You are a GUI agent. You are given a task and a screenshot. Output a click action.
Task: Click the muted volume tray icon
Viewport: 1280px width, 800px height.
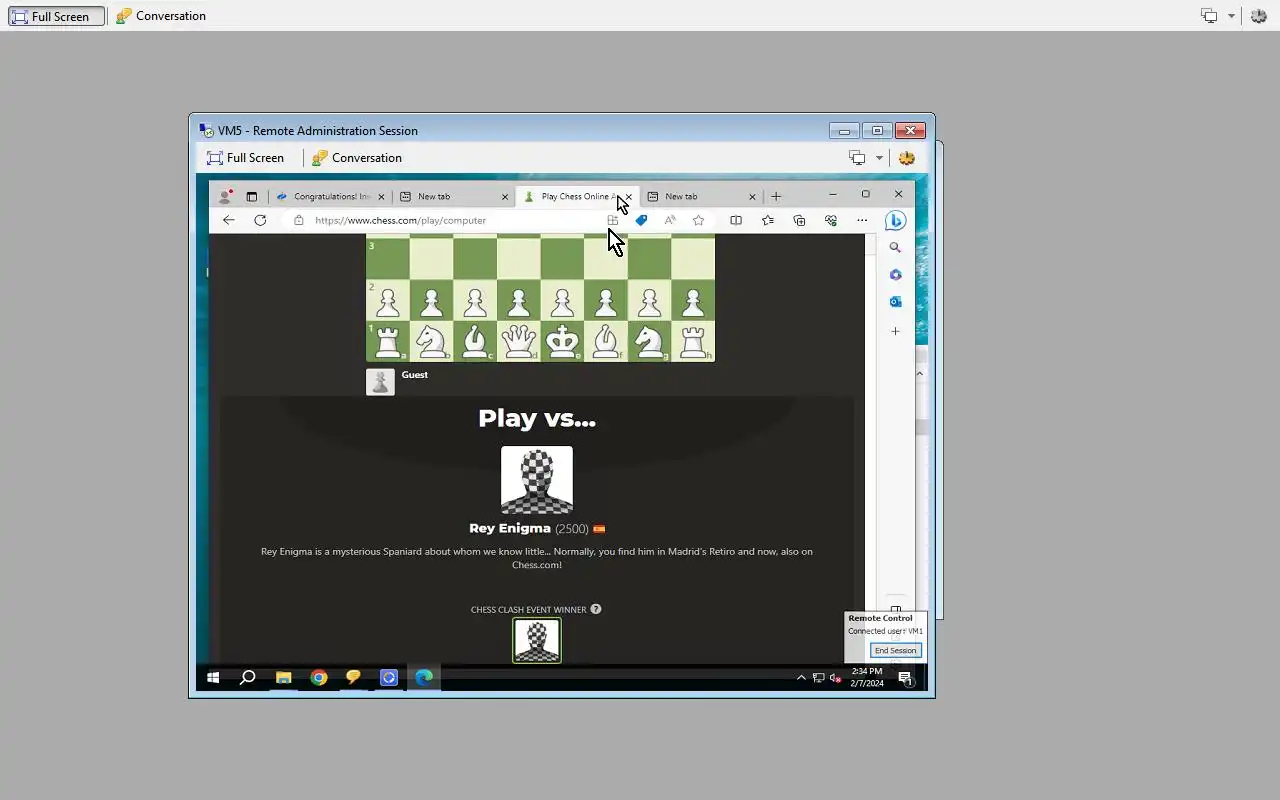tap(835, 678)
